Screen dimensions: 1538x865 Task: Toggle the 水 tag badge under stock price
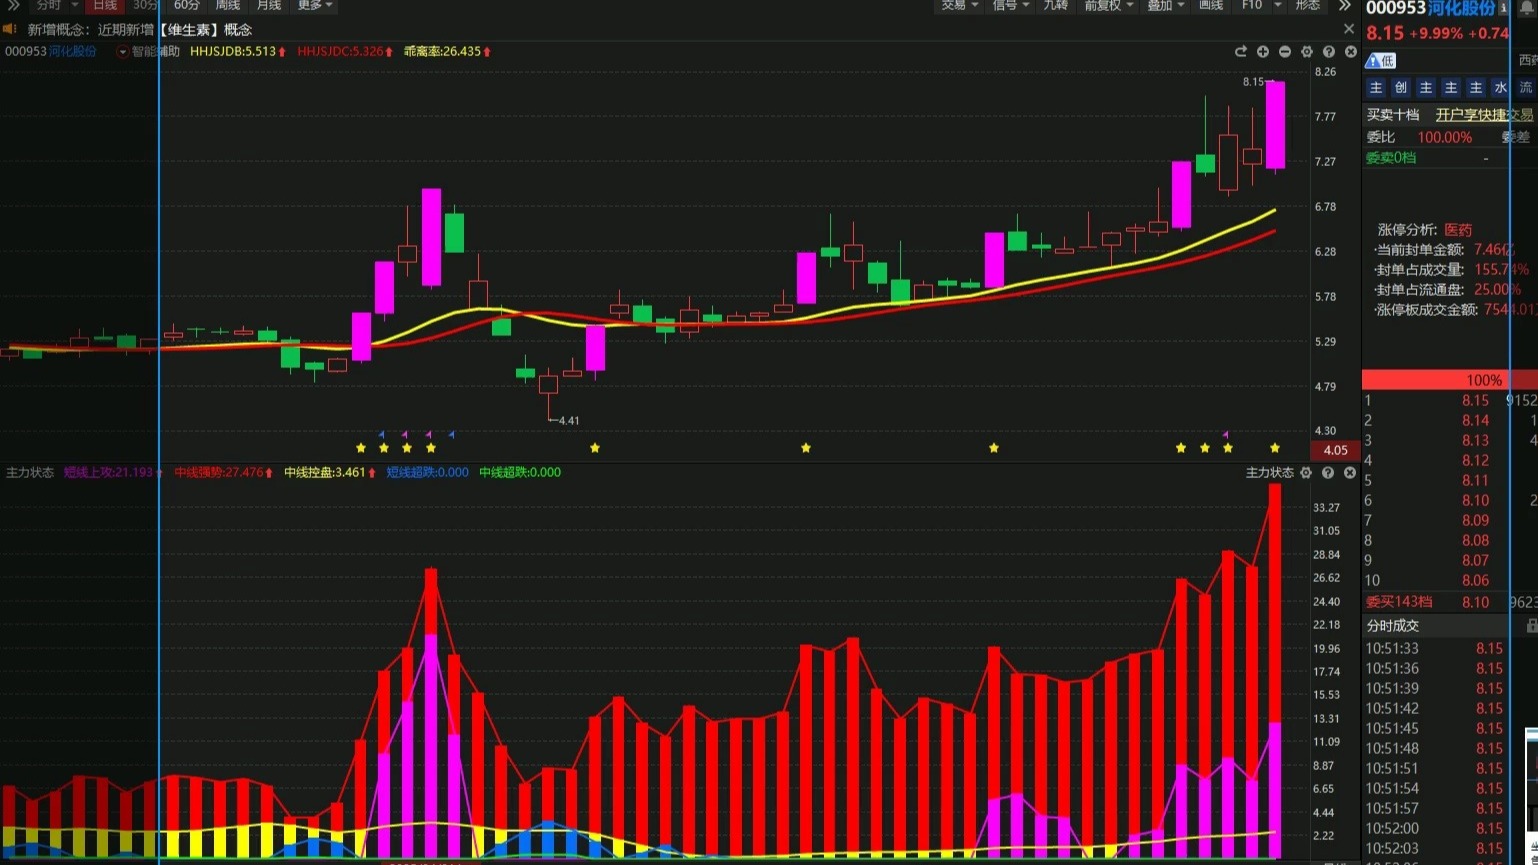point(1500,88)
